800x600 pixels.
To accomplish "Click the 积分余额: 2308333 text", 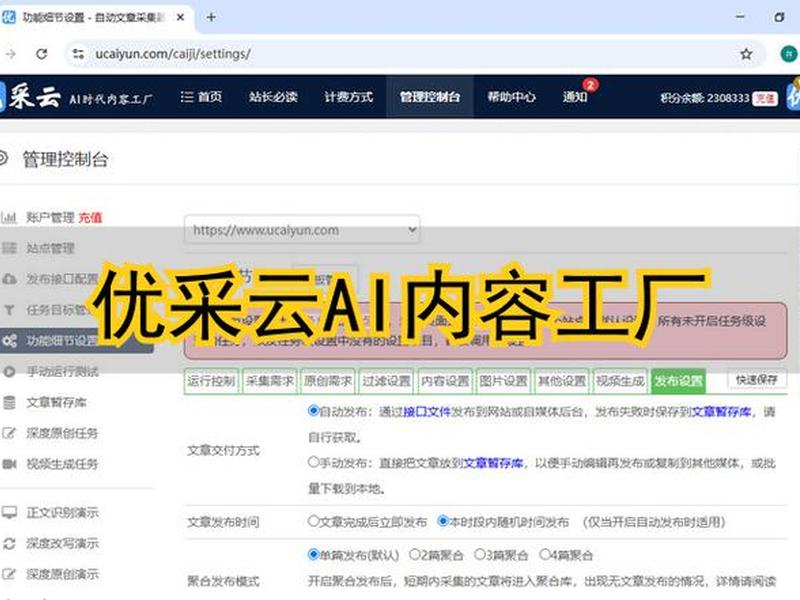I will pos(705,98).
